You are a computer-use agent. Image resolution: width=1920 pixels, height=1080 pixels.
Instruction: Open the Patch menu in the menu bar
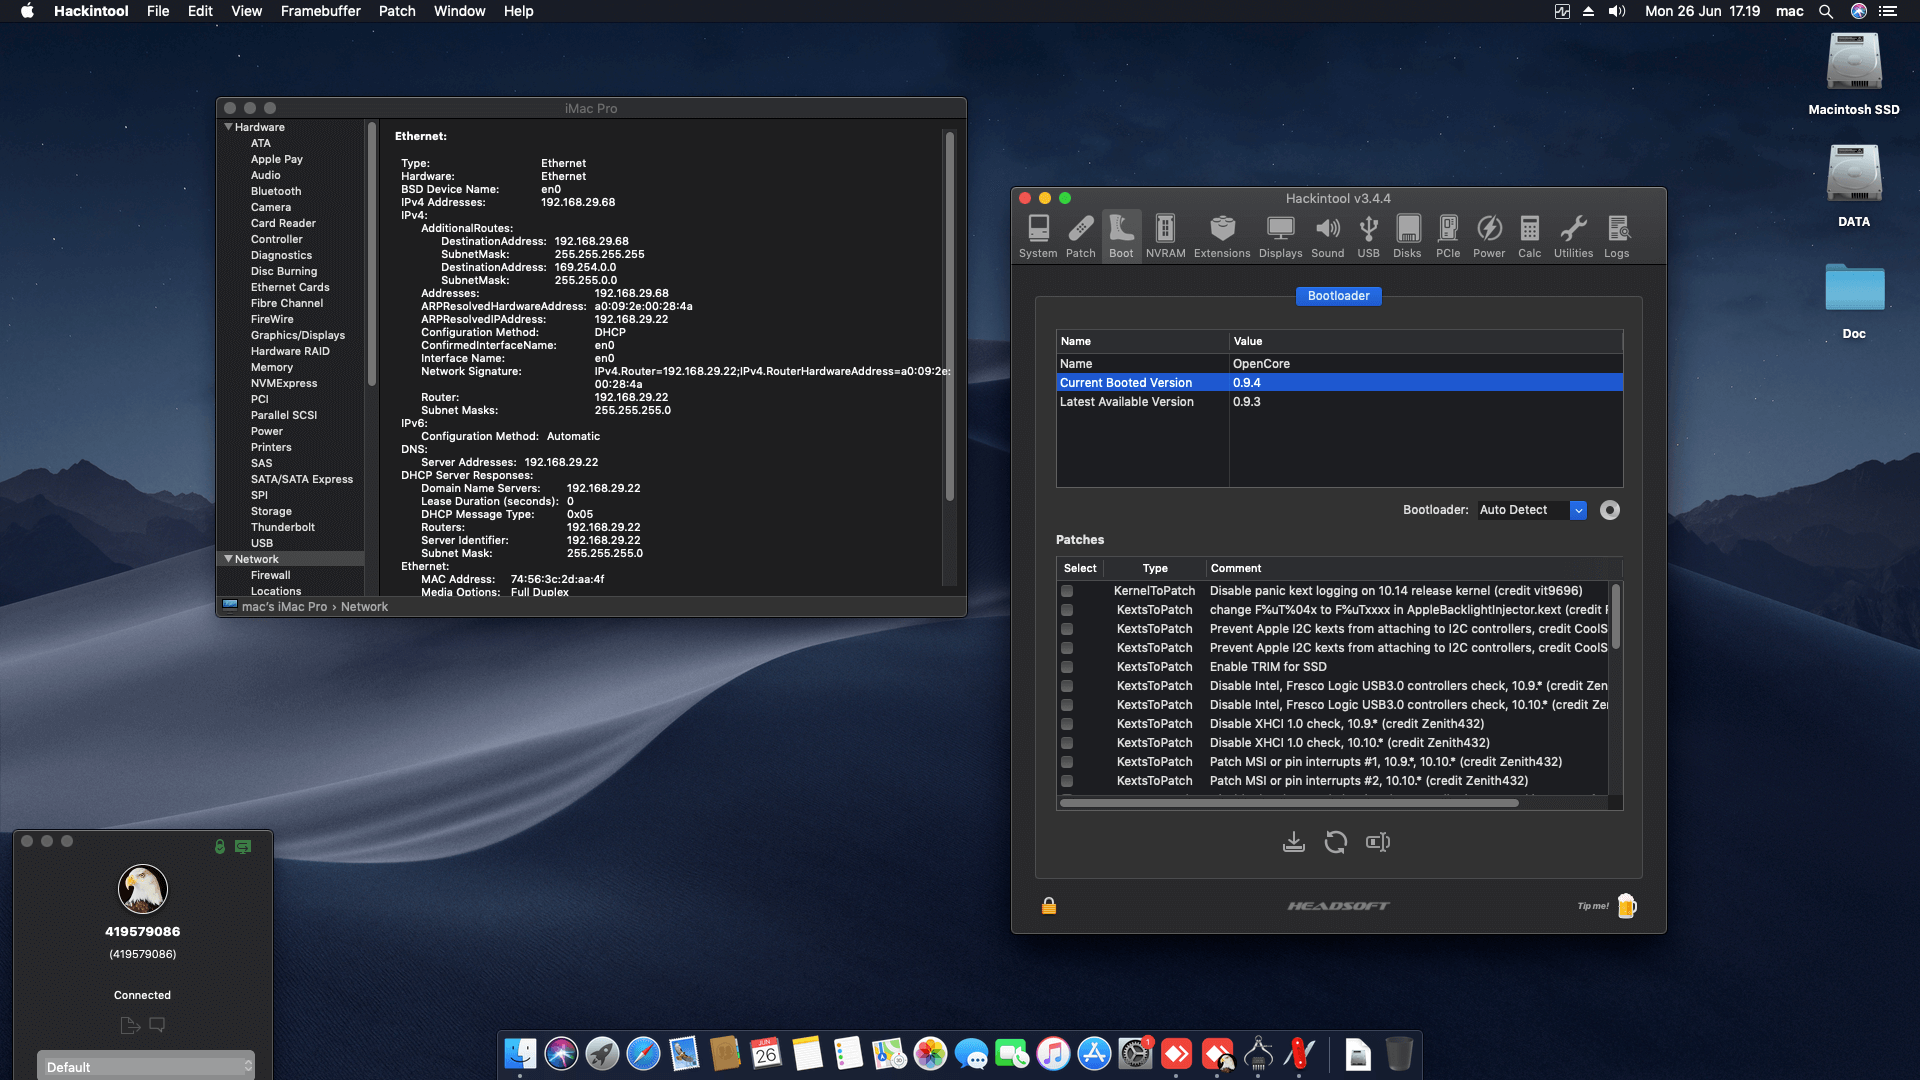pos(397,11)
